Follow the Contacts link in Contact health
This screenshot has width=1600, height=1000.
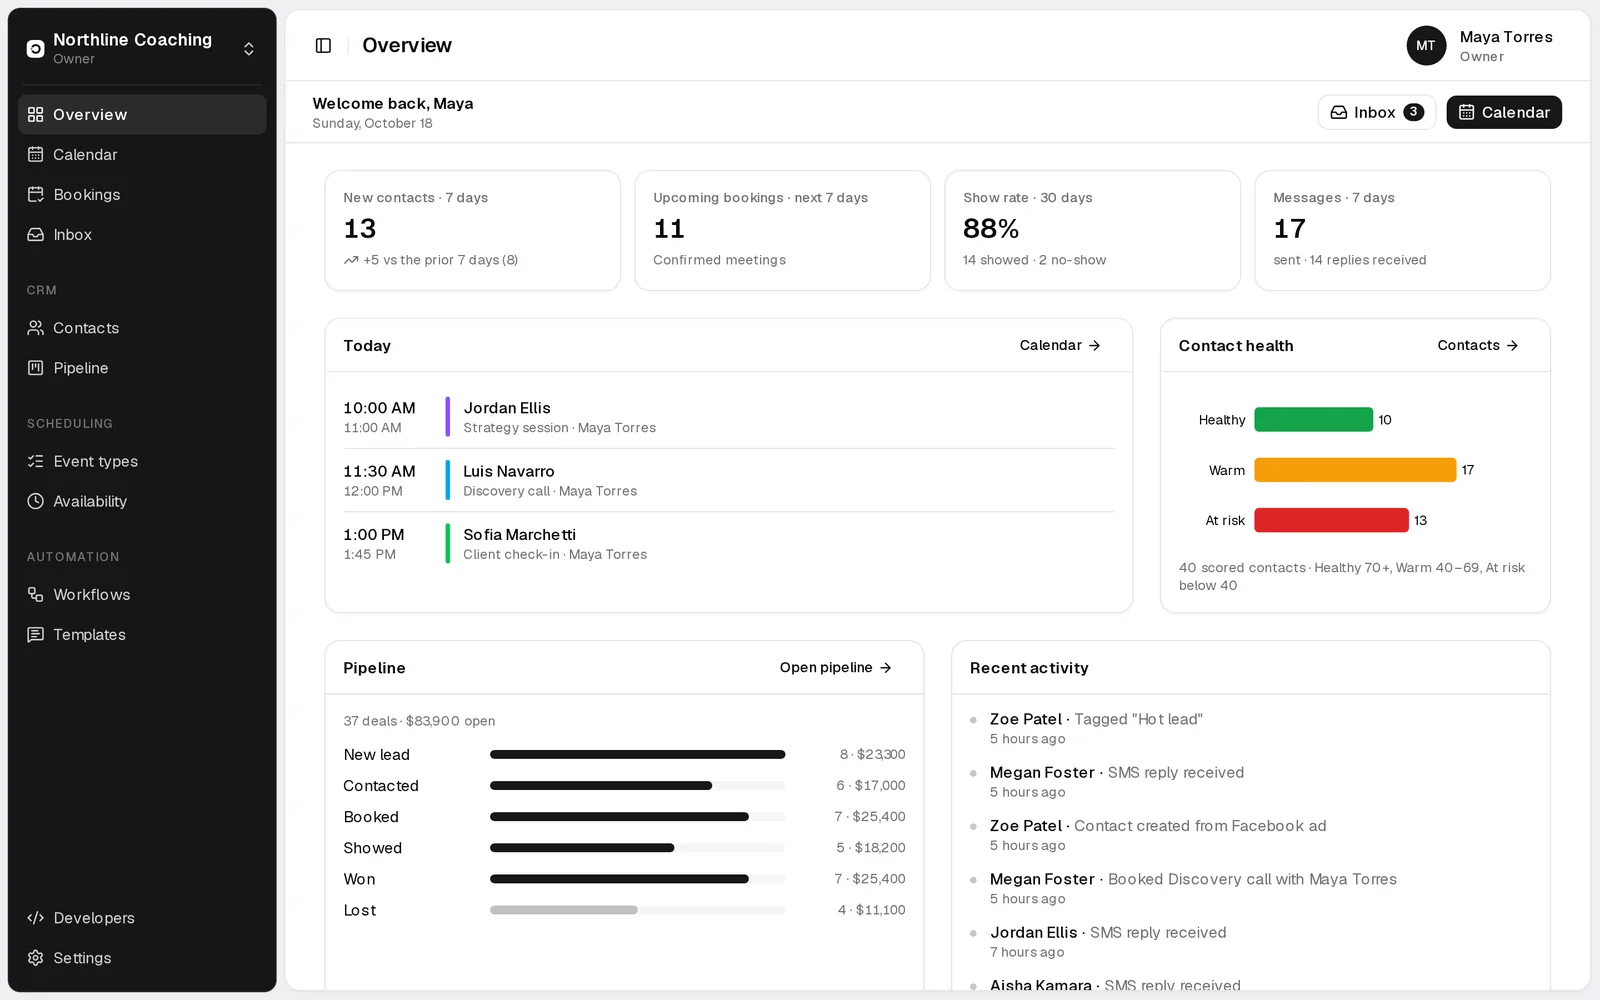(x=1478, y=345)
